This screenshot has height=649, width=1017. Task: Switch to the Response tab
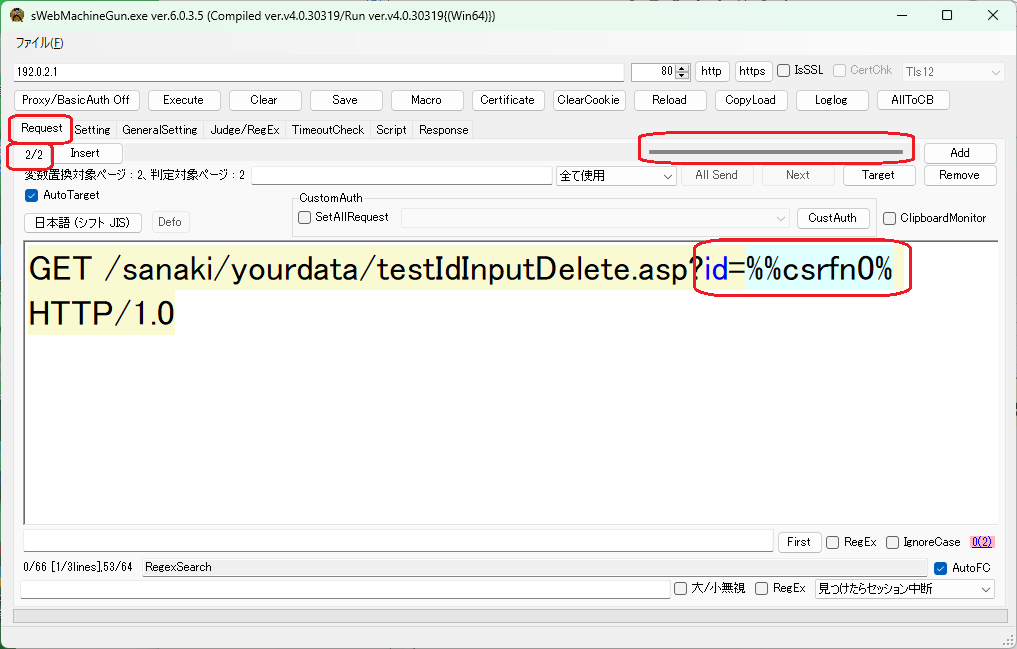[x=444, y=130]
